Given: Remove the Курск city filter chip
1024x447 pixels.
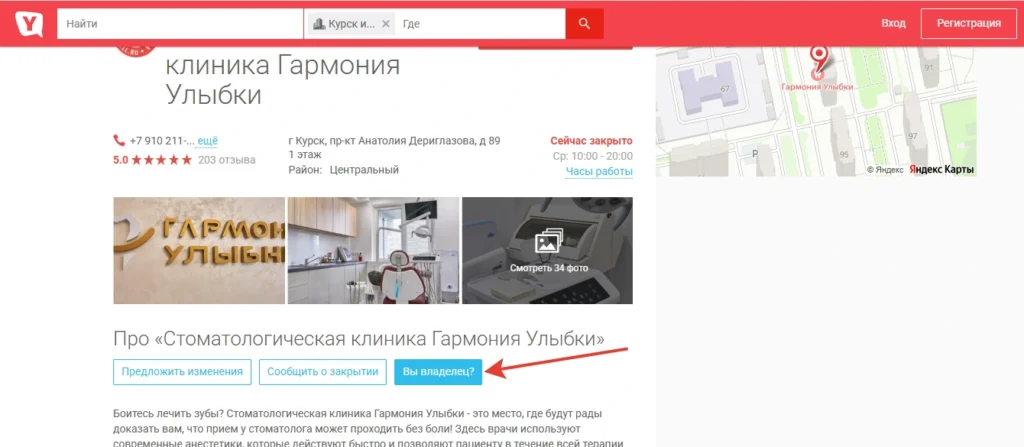Looking at the screenshot, I should tap(385, 24).
